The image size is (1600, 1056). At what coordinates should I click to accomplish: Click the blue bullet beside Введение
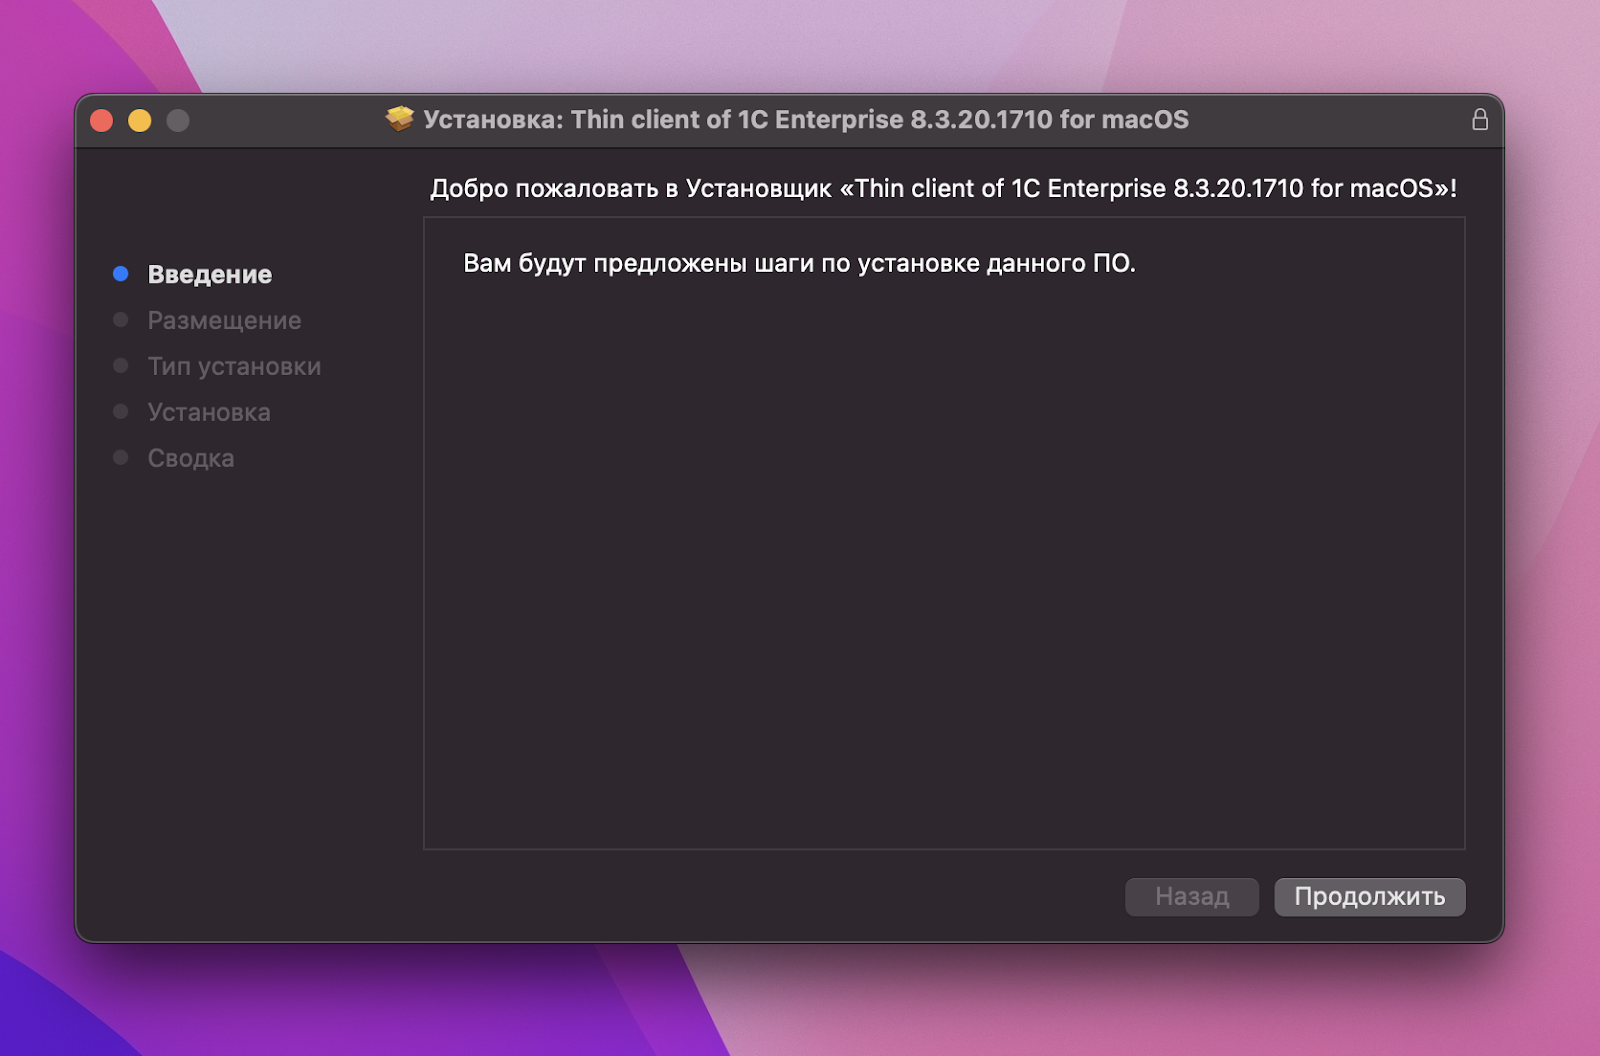[x=121, y=274]
